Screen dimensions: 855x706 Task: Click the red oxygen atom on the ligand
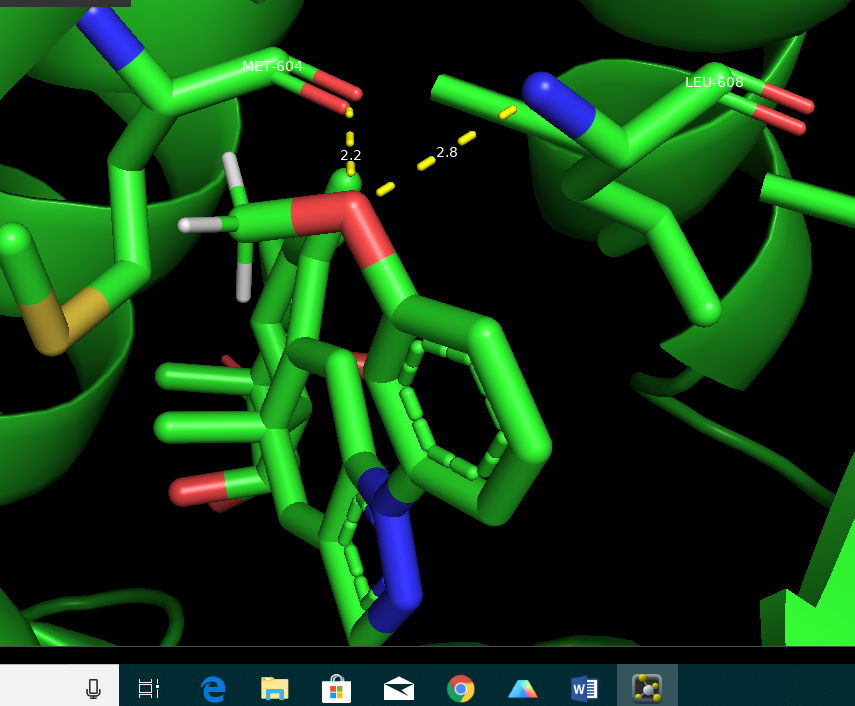pos(355,225)
